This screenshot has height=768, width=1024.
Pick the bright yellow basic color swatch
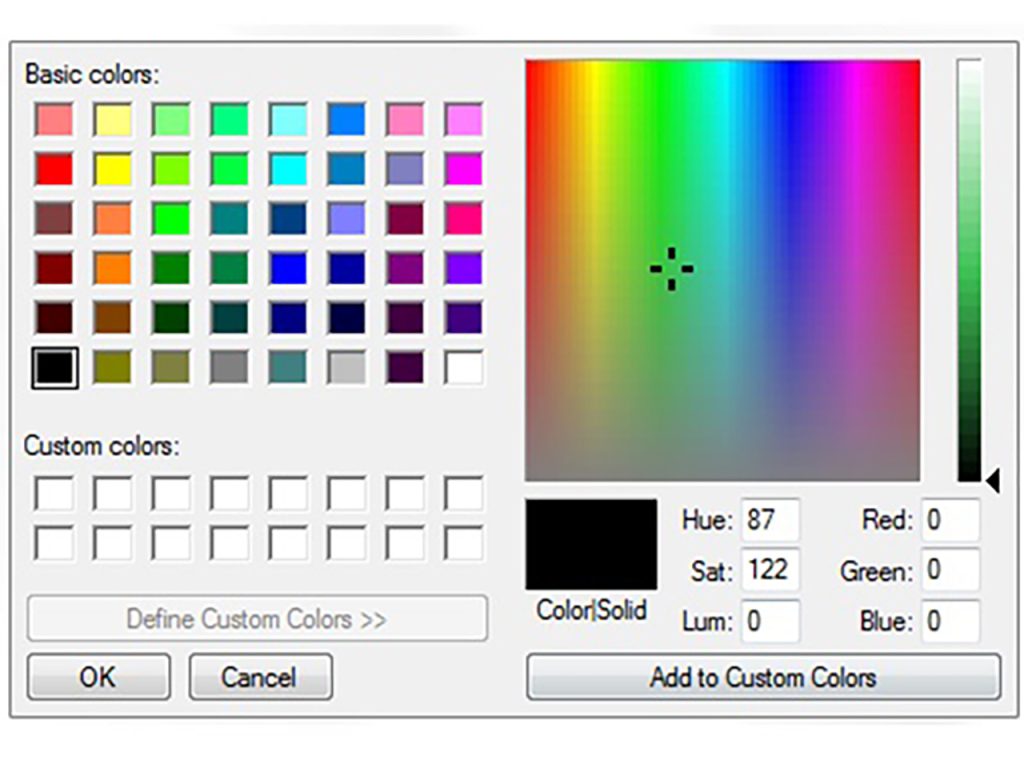[113, 169]
